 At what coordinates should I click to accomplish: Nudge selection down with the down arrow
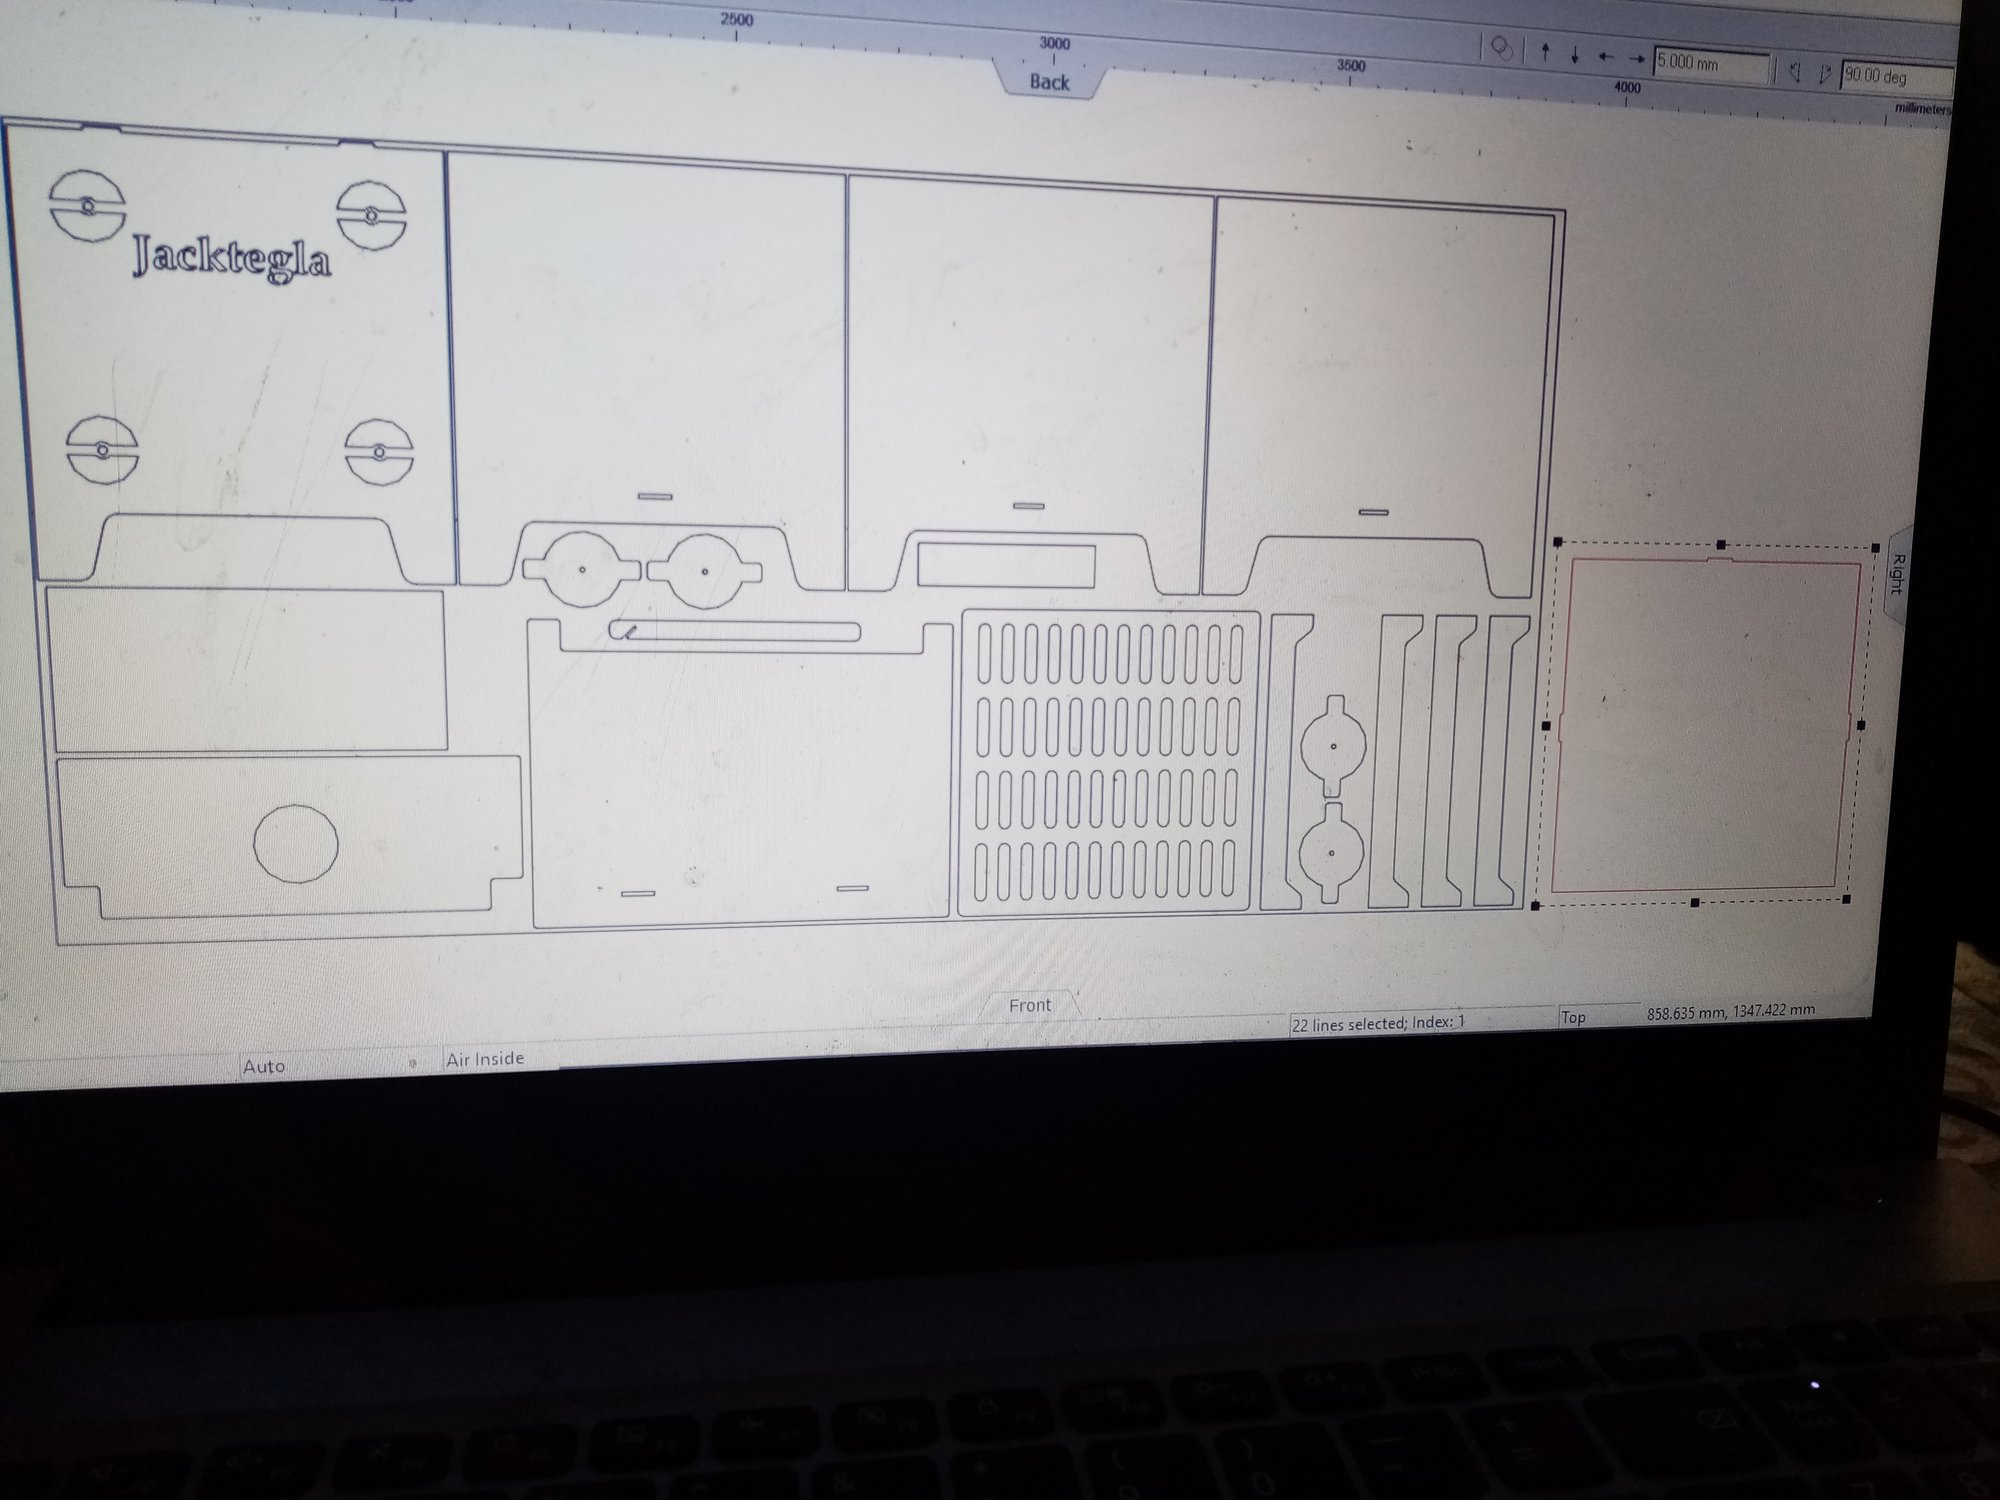pos(1575,55)
